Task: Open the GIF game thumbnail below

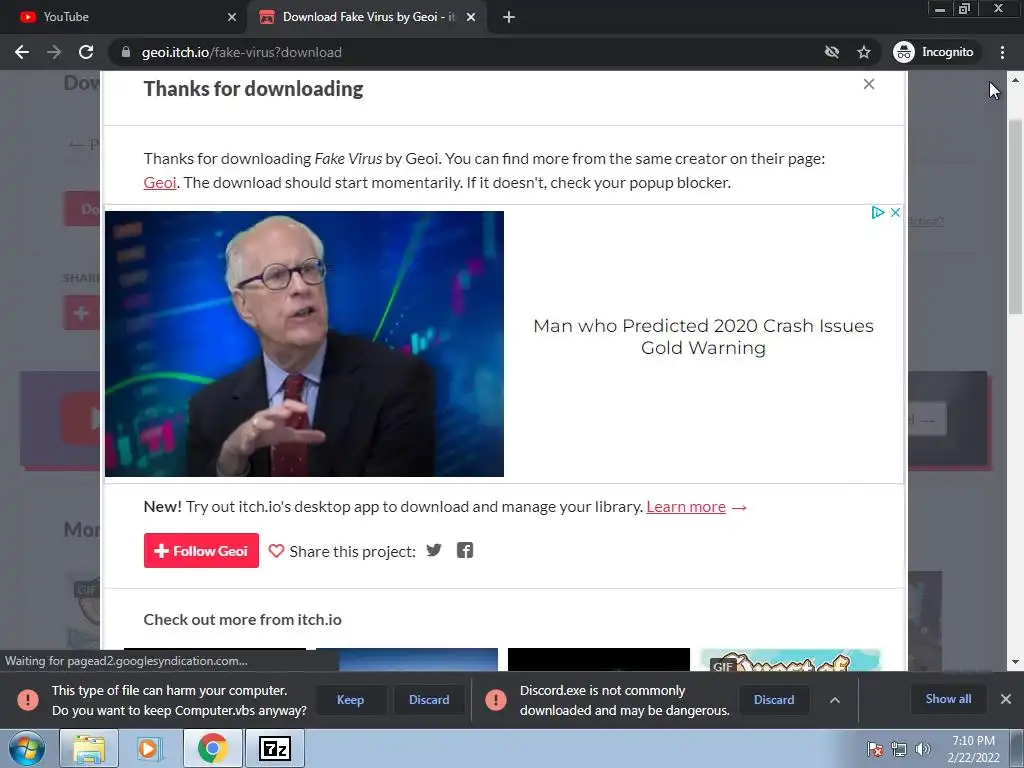Action: tap(790, 660)
